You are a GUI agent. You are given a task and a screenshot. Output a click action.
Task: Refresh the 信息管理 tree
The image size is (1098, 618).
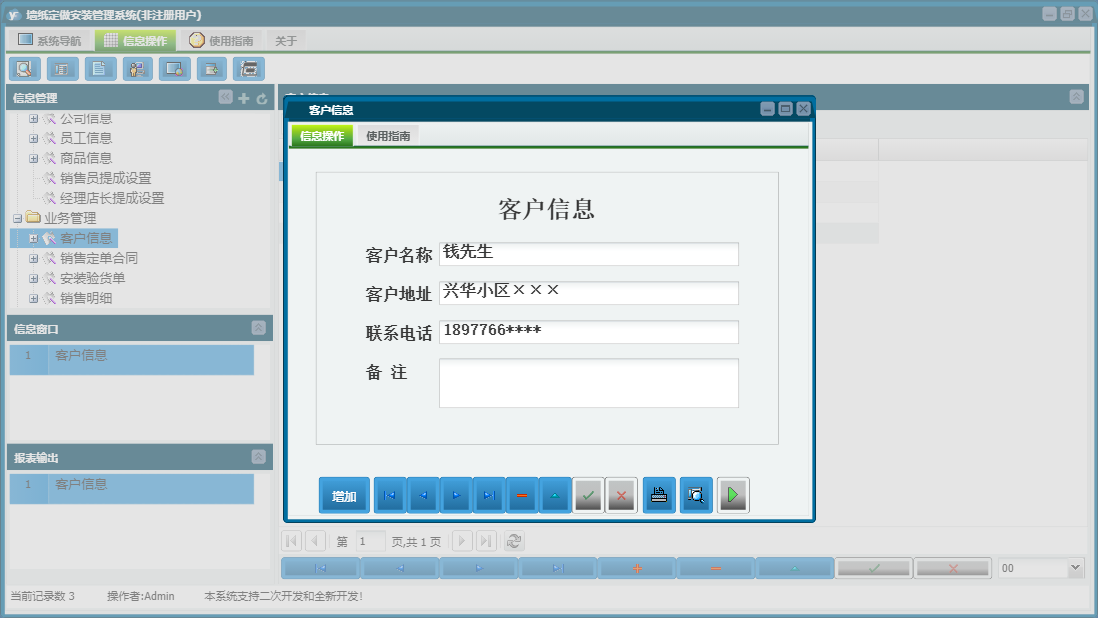click(x=262, y=98)
